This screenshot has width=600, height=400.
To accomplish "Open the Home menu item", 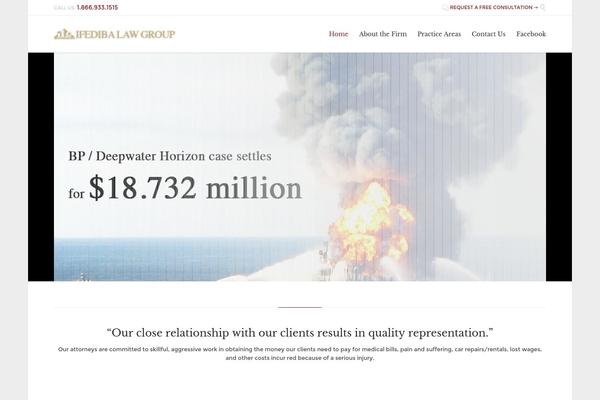I will tap(338, 34).
